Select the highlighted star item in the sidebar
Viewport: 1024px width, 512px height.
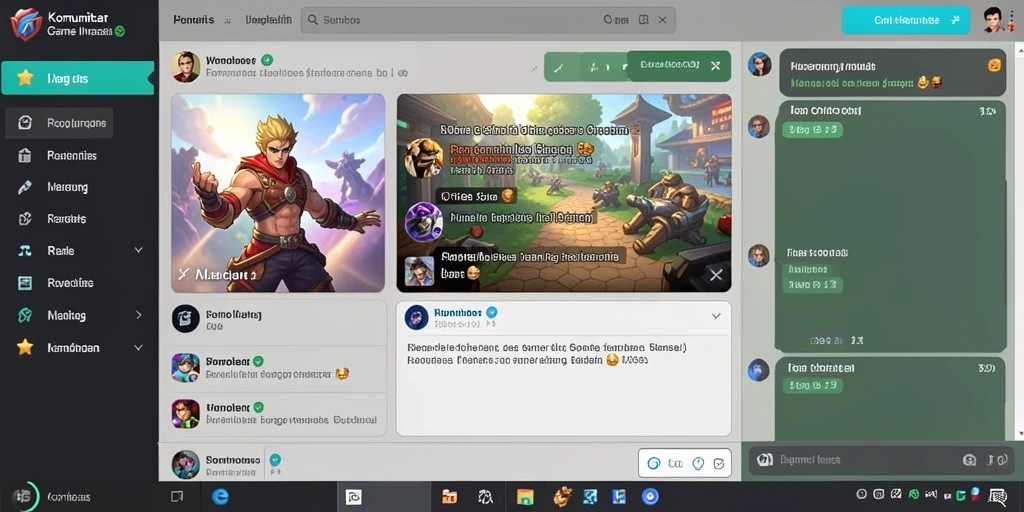78,78
